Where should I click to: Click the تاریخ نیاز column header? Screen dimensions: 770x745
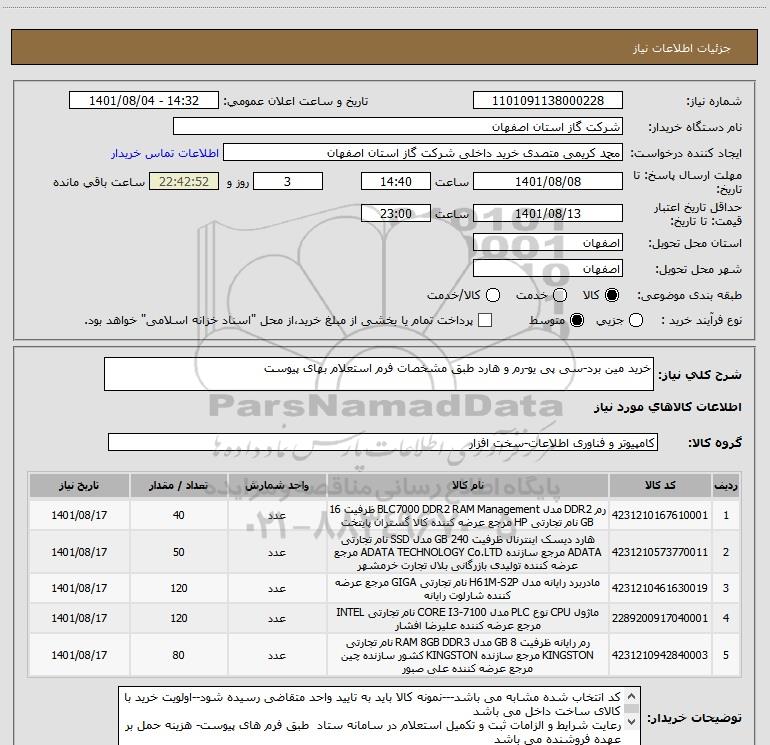coord(79,486)
